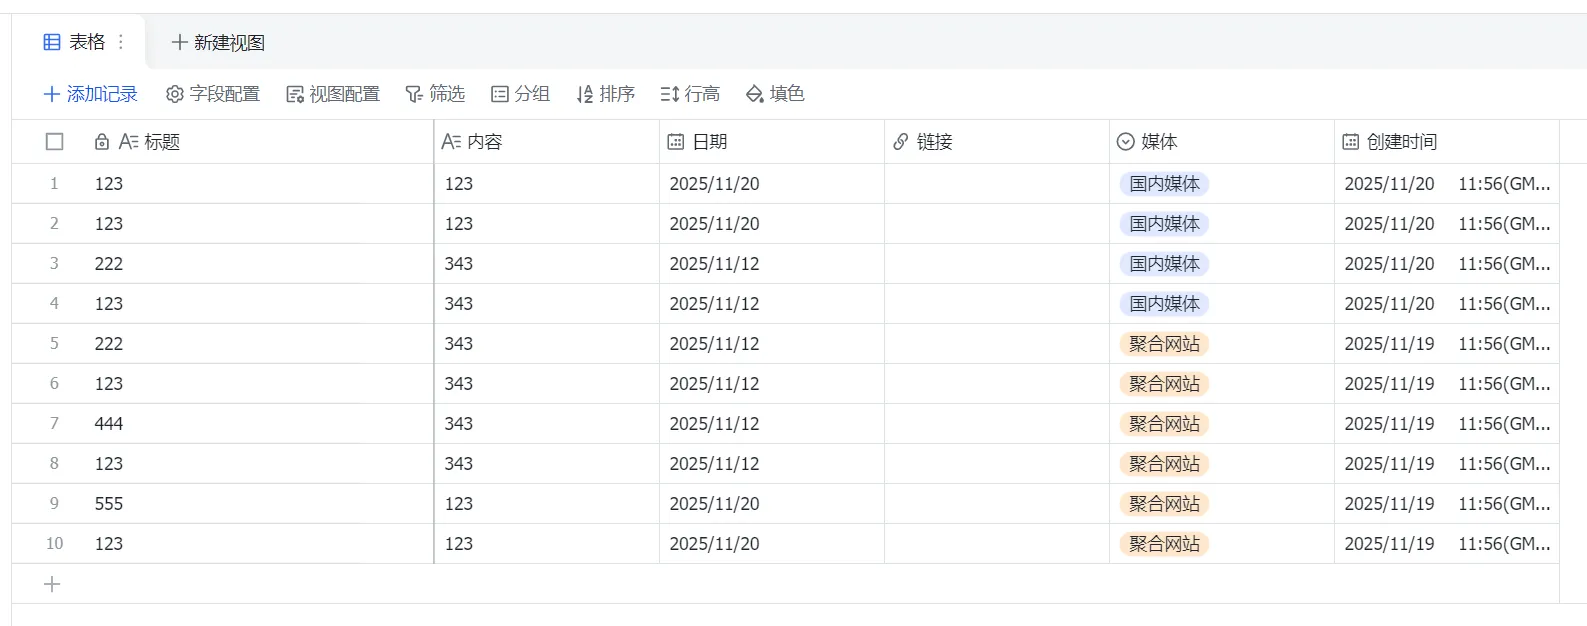Click the 444 title cell in row 7
Image resolution: width=1587 pixels, height=626 pixels.
pos(109,424)
